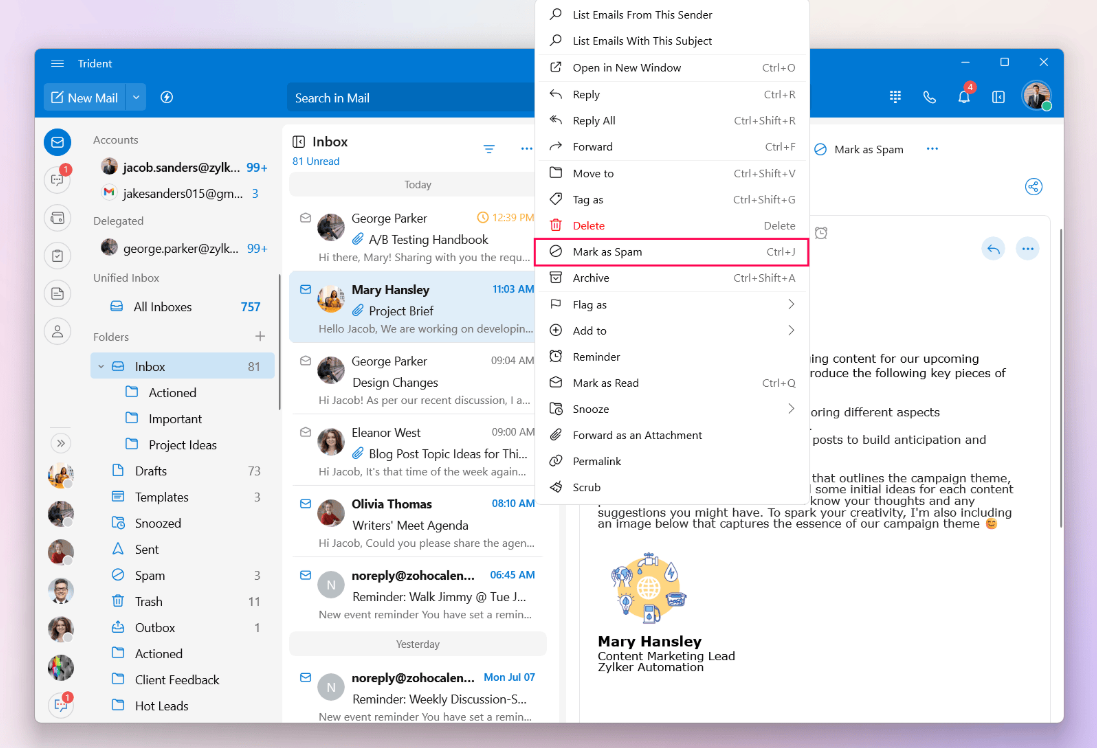Screen dimensions: 1097x748
Task: Click the filter icon in Inbox header
Action: coord(489,148)
